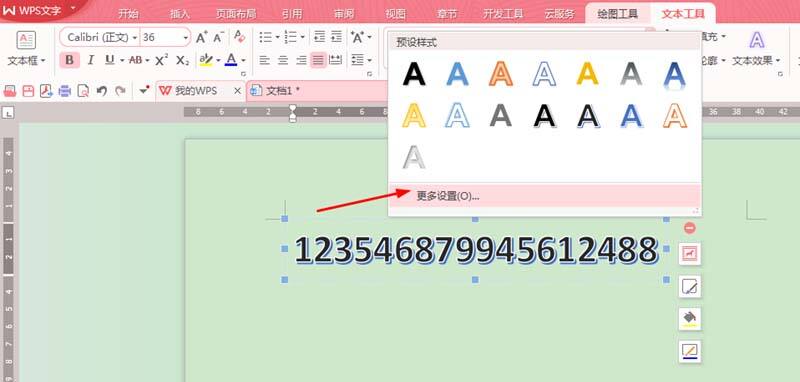Open the 我的WPS document tab
This screenshot has height=382, width=800.
tap(196, 91)
